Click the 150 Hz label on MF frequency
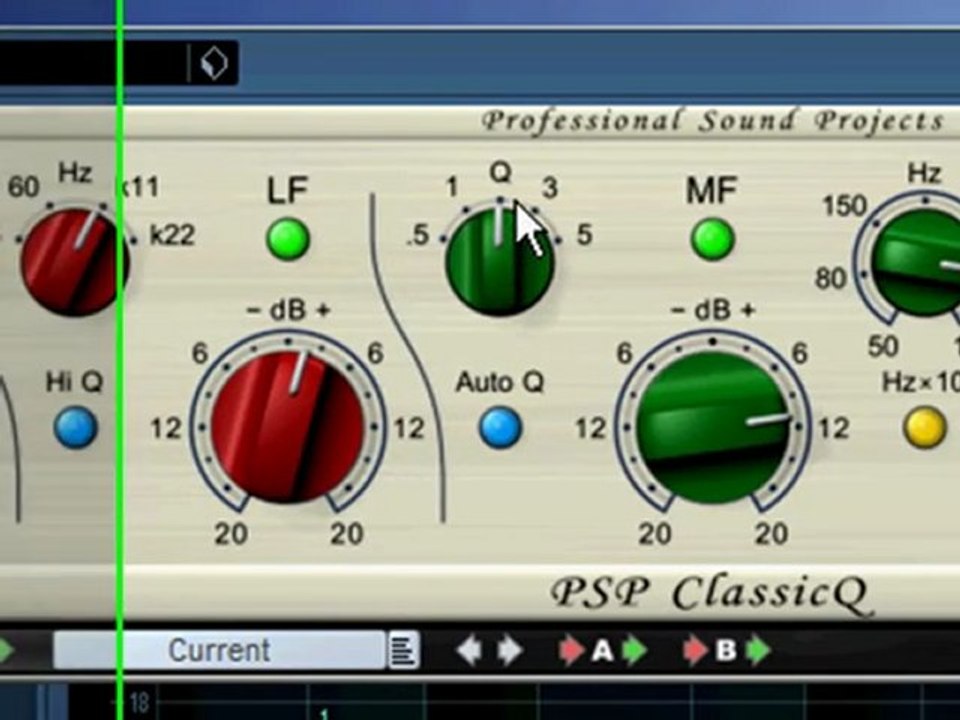Viewport: 960px width, 720px height. 845,206
